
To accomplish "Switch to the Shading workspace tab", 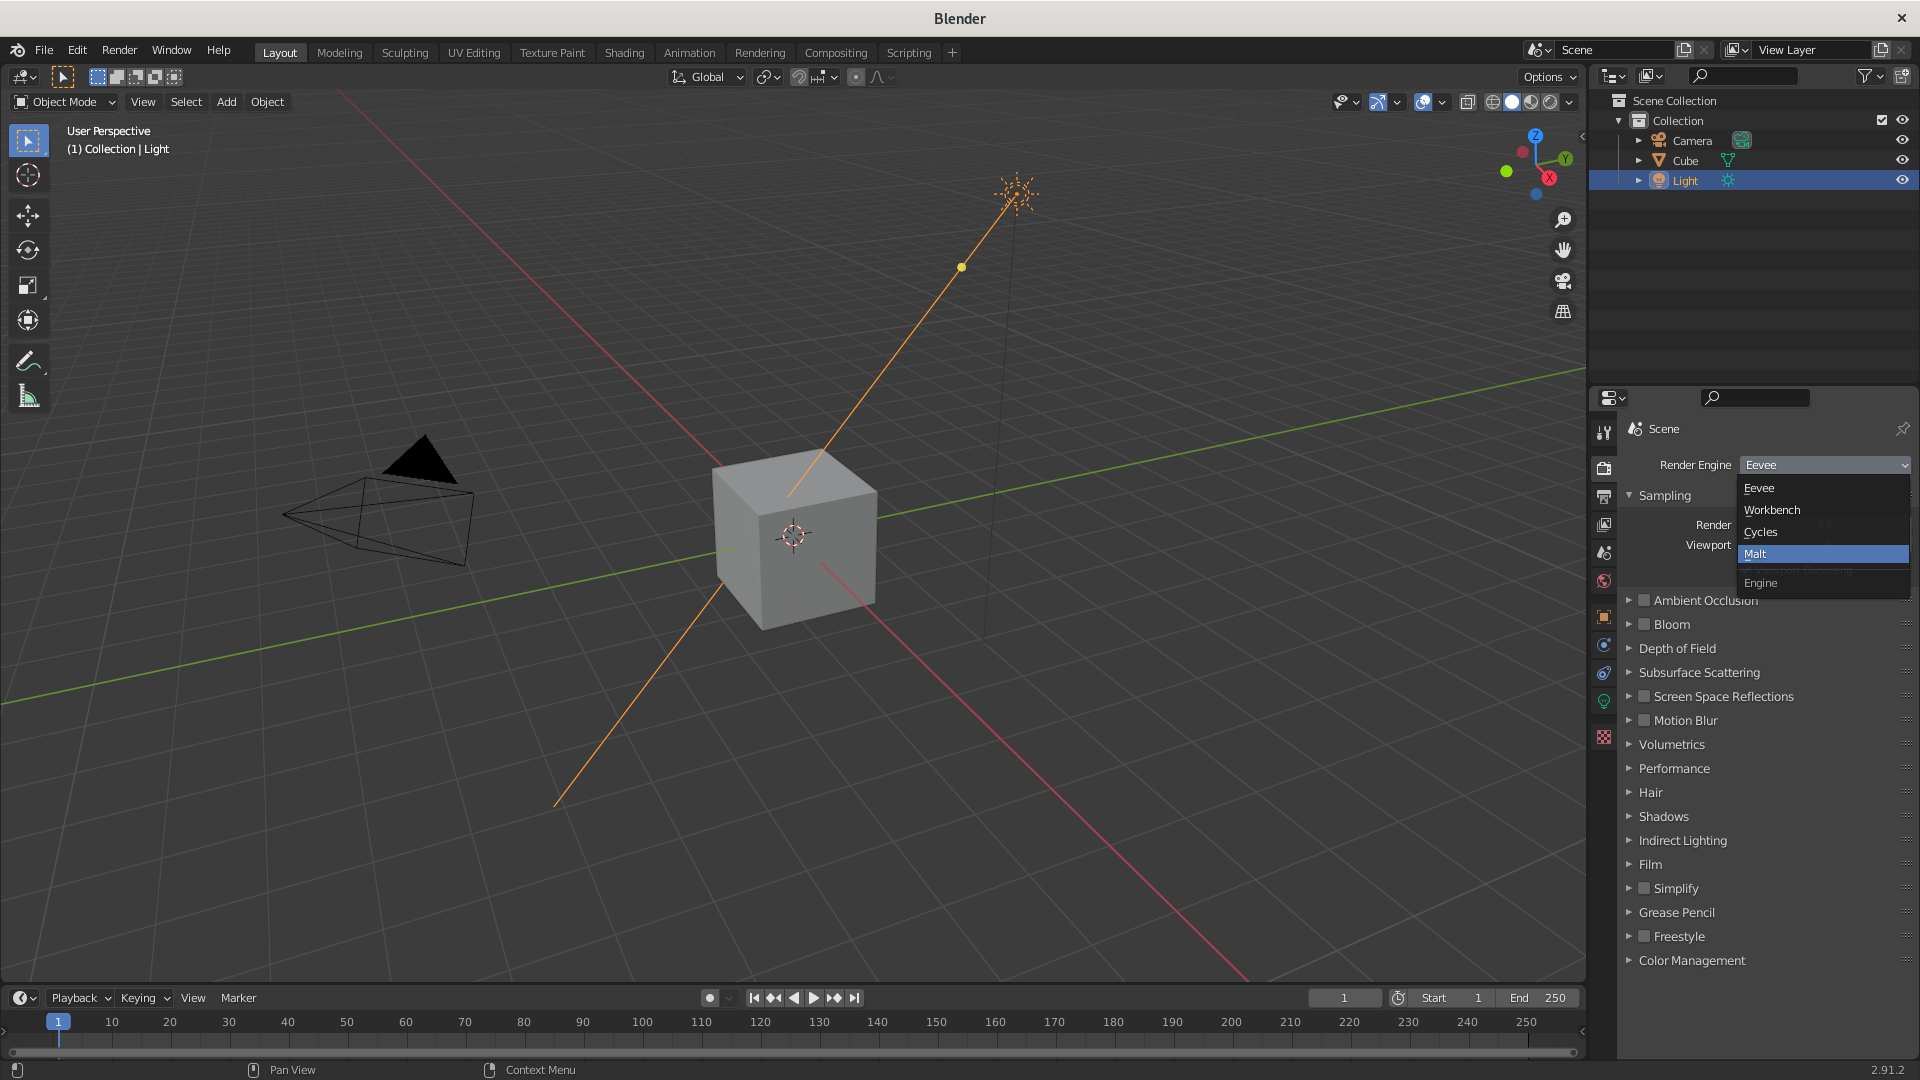I will (x=624, y=52).
